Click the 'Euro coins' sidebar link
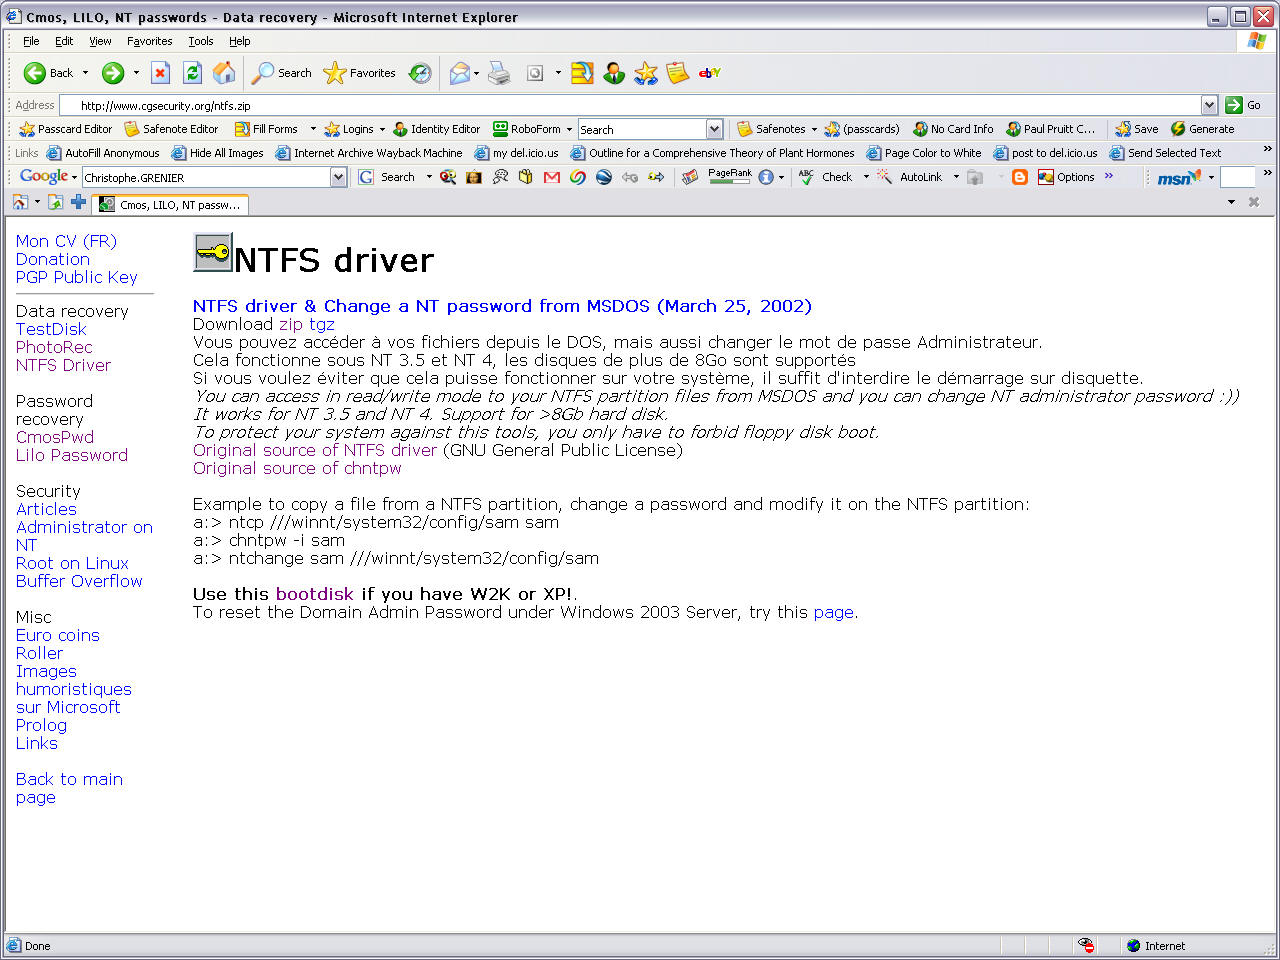 coord(58,635)
